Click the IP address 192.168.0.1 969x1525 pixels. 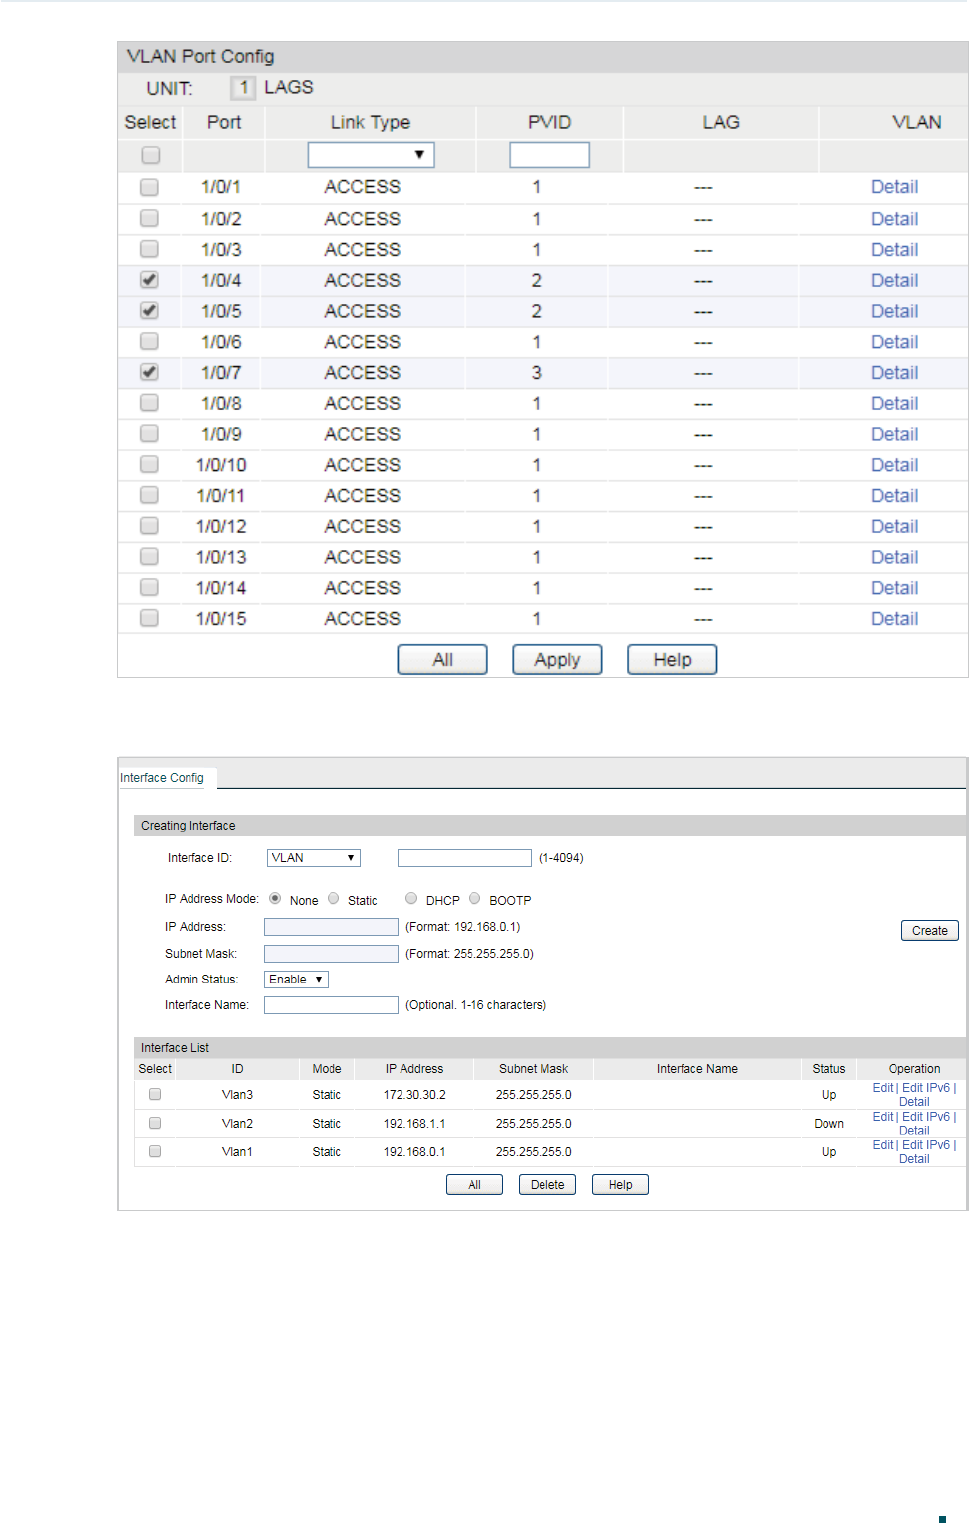tap(415, 1152)
